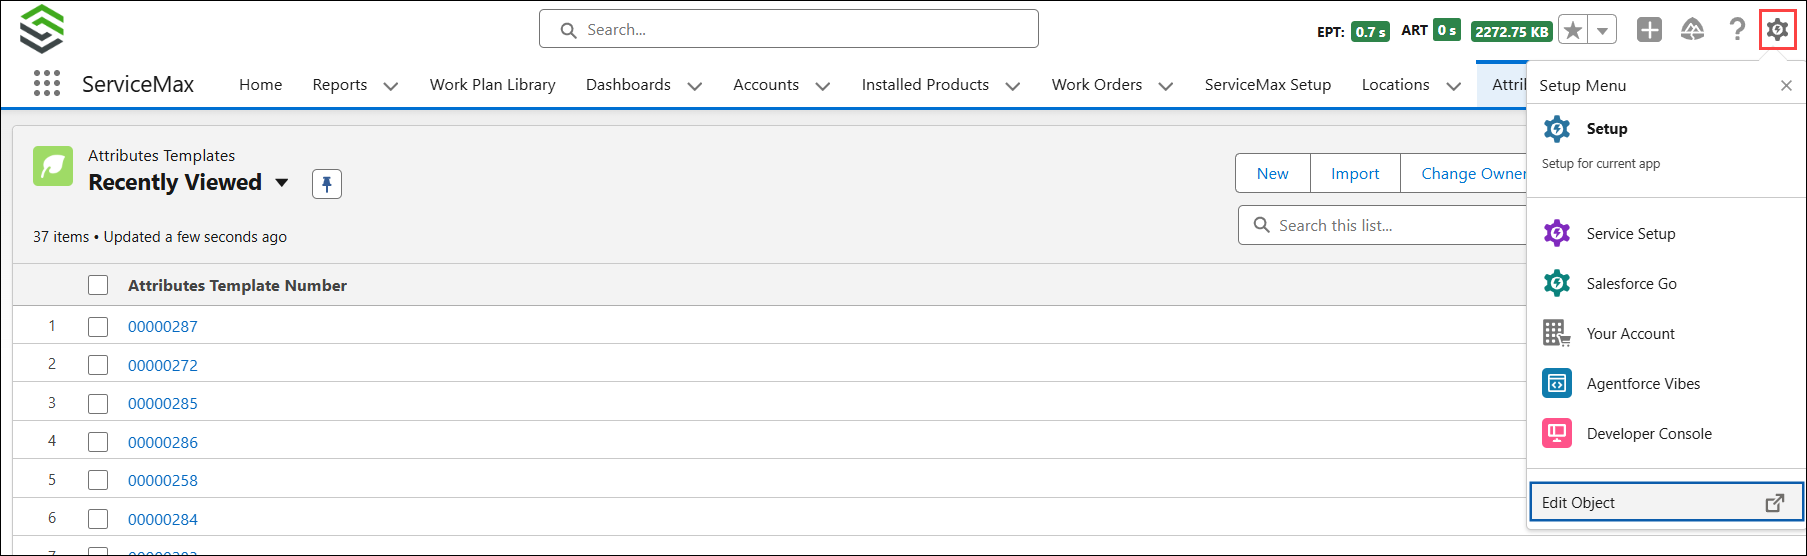Check the box for row 00000286

click(98, 442)
